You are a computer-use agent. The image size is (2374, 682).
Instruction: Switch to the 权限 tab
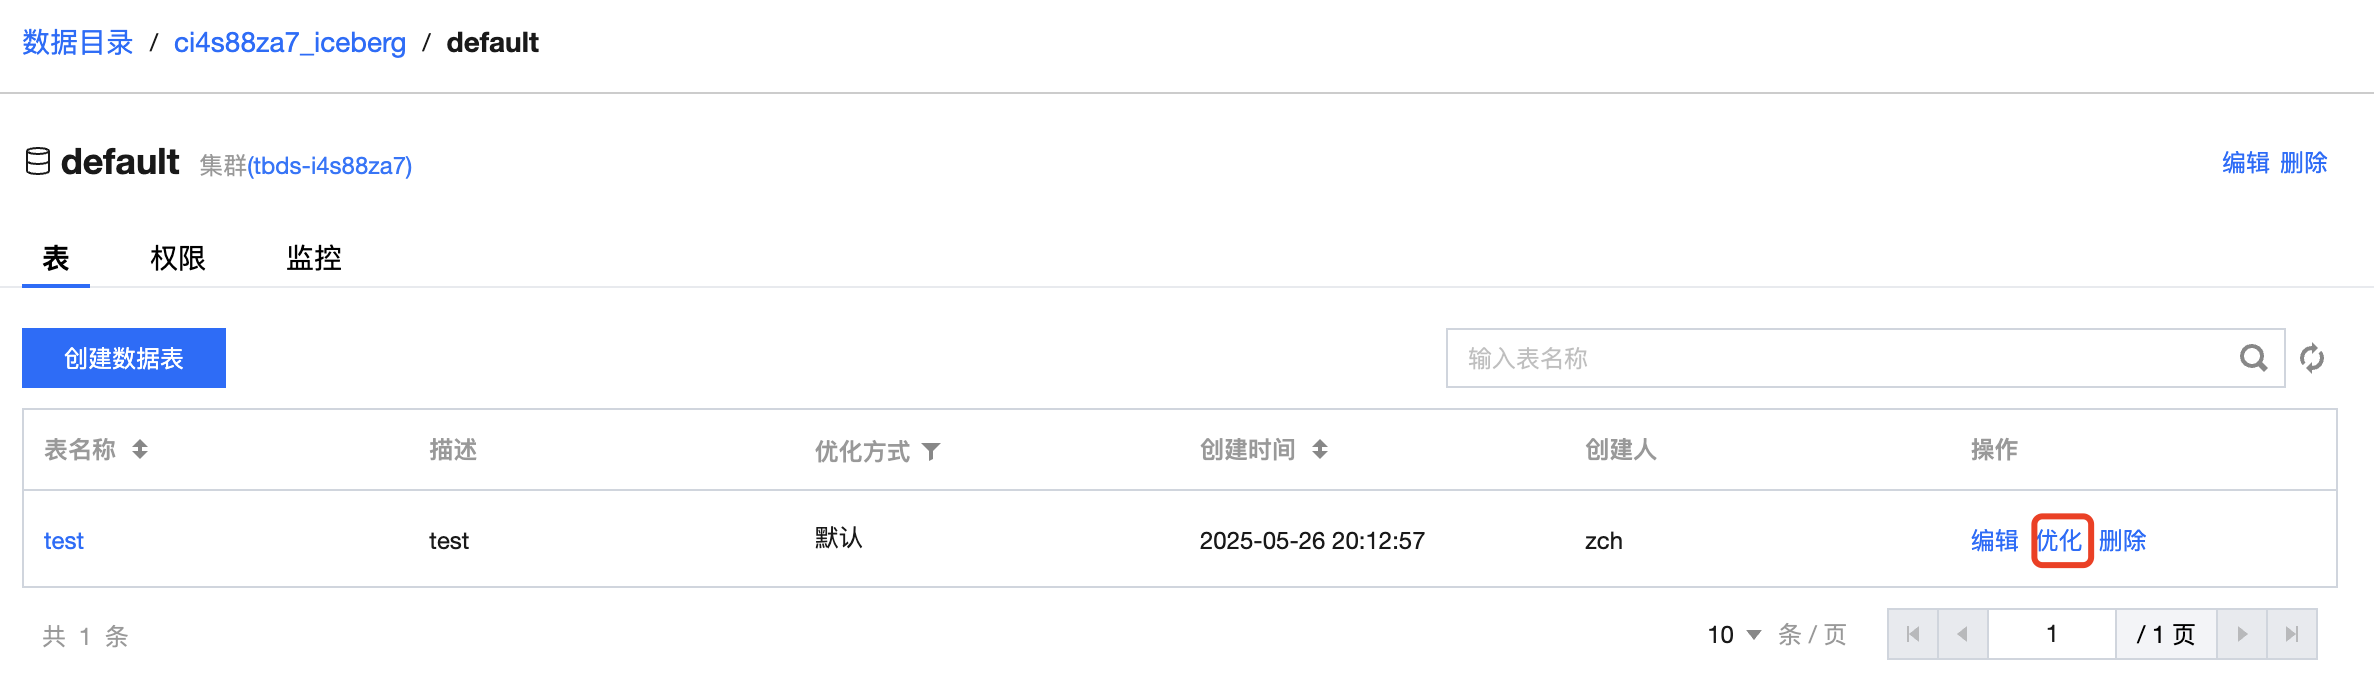coord(178,258)
